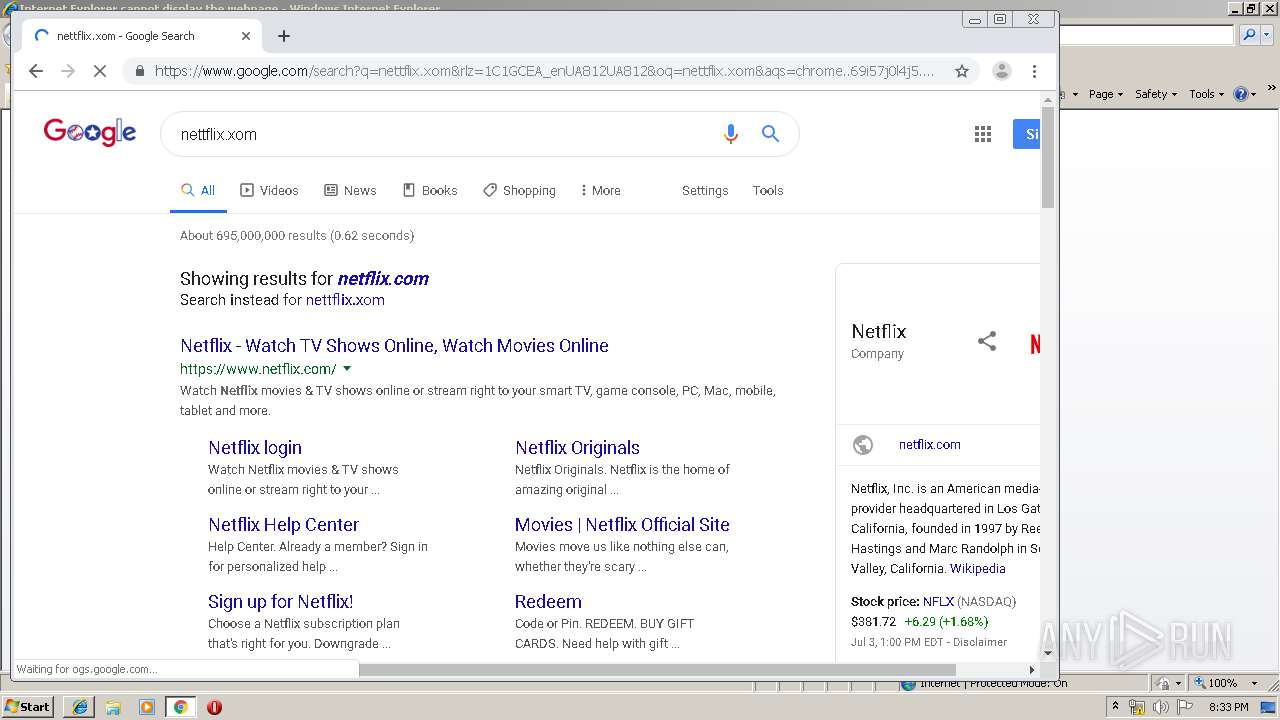Click the stock Disclaimer link

[x=980, y=642]
